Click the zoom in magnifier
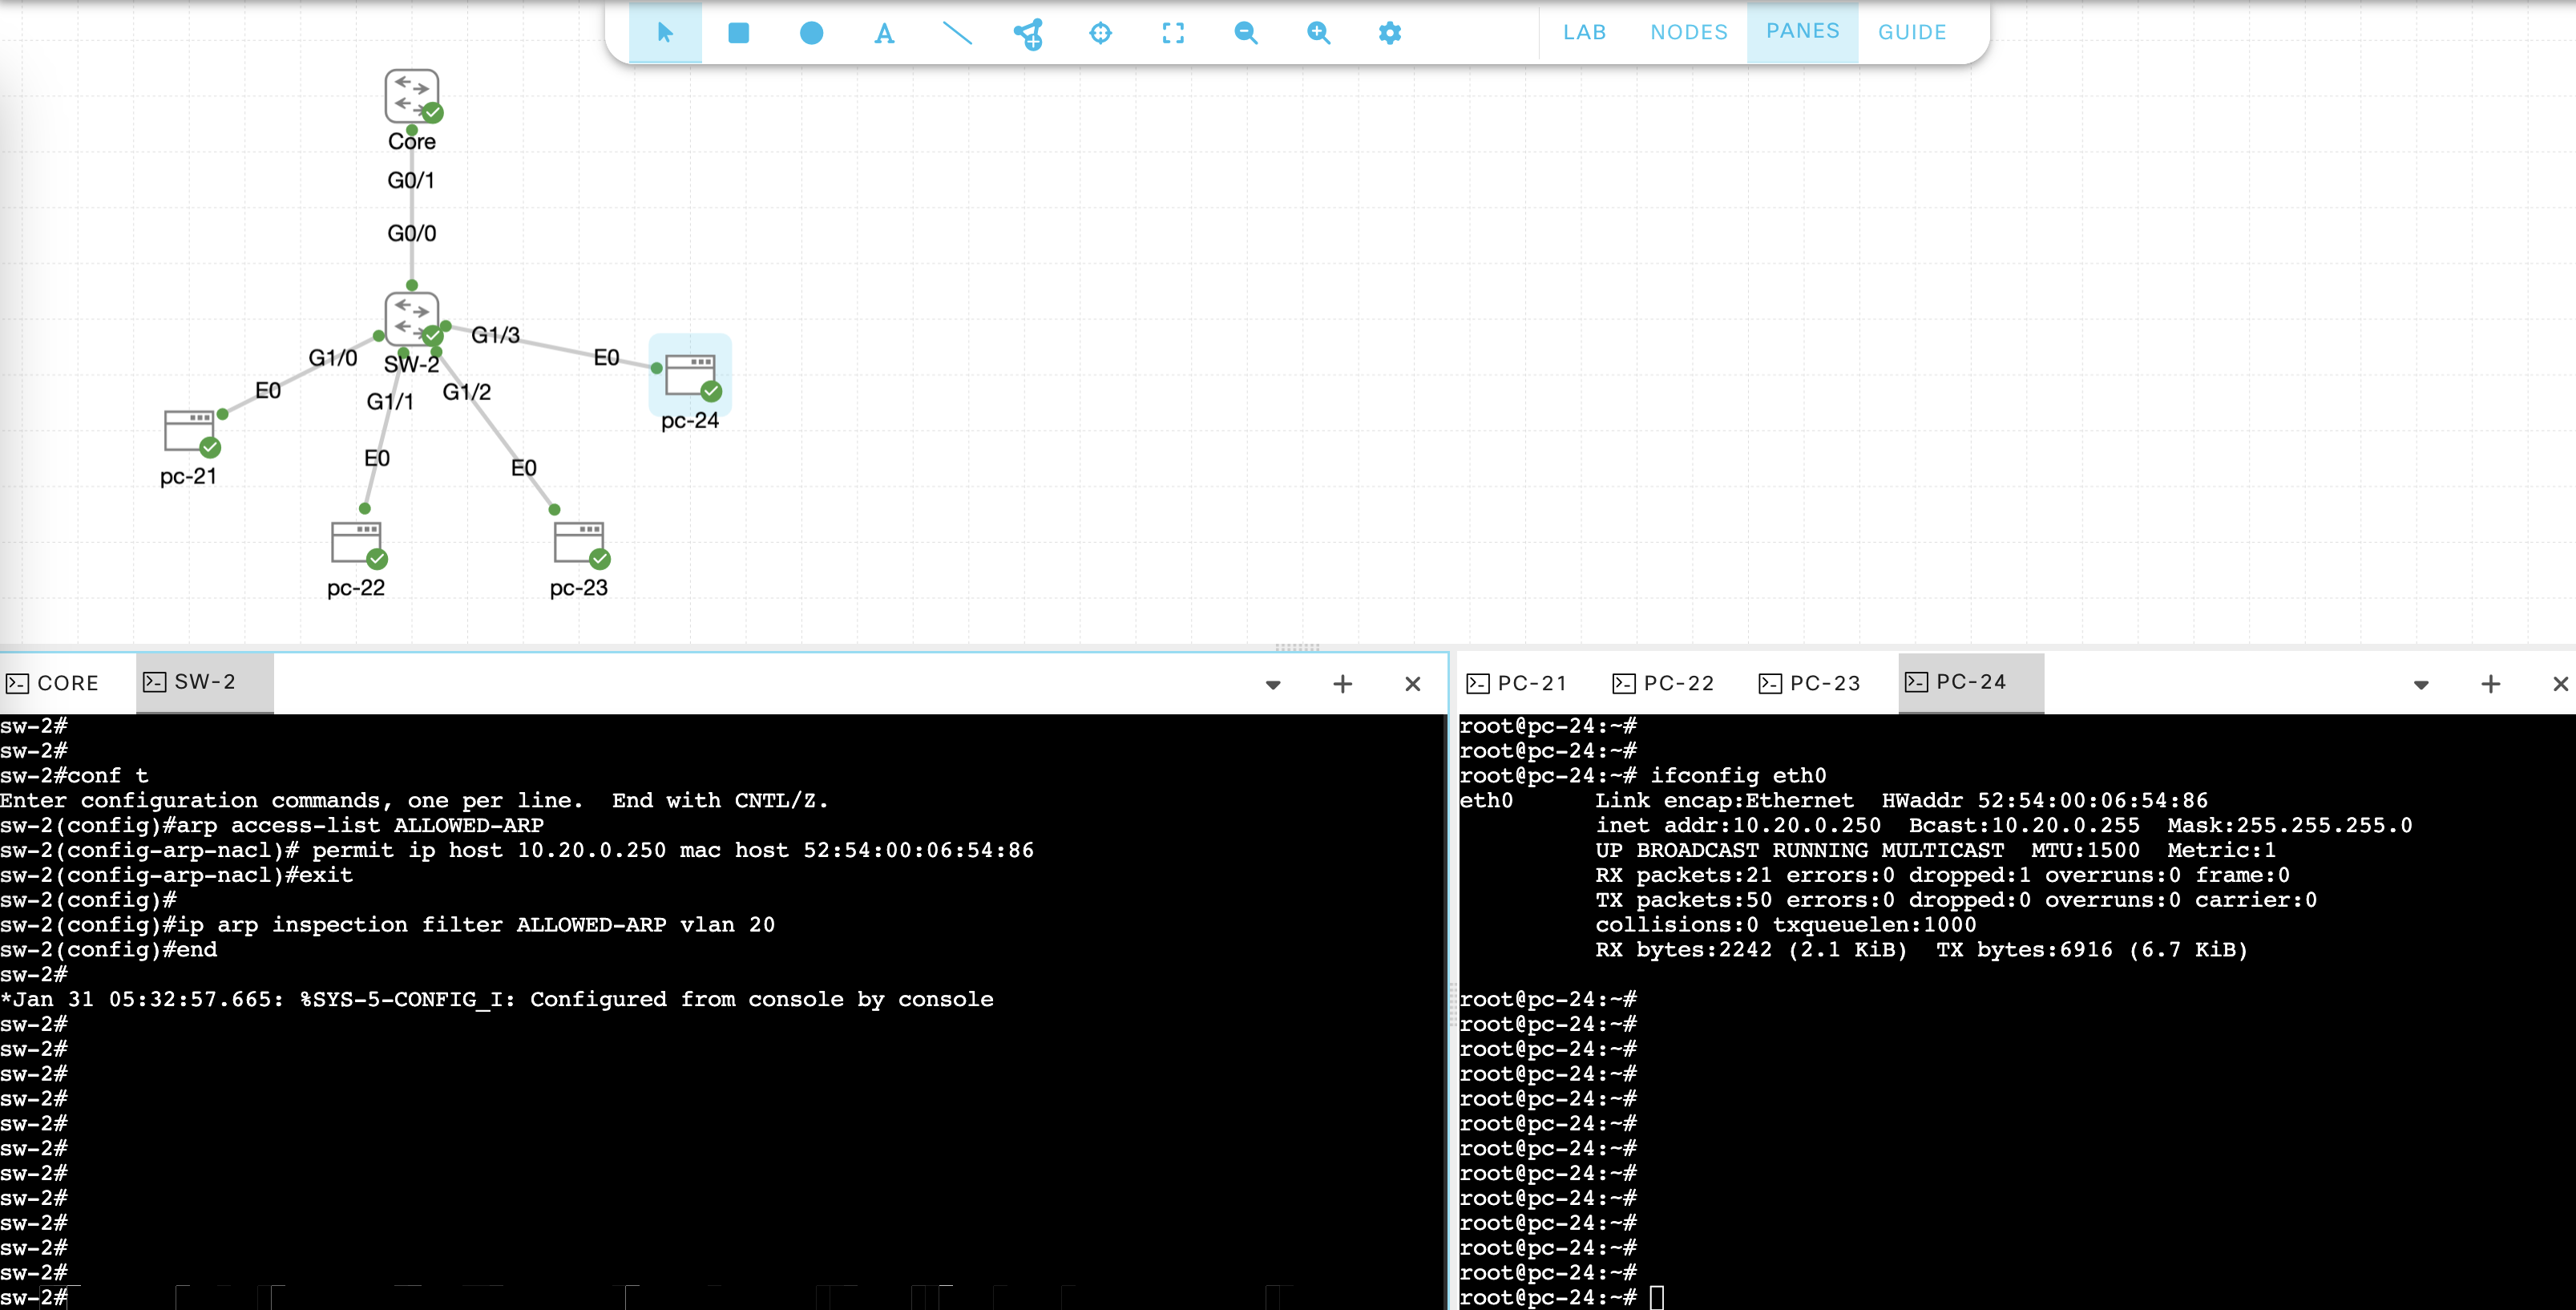The height and width of the screenshot is (1310, 2576). pyautogui.click(x=1318, y=33)
